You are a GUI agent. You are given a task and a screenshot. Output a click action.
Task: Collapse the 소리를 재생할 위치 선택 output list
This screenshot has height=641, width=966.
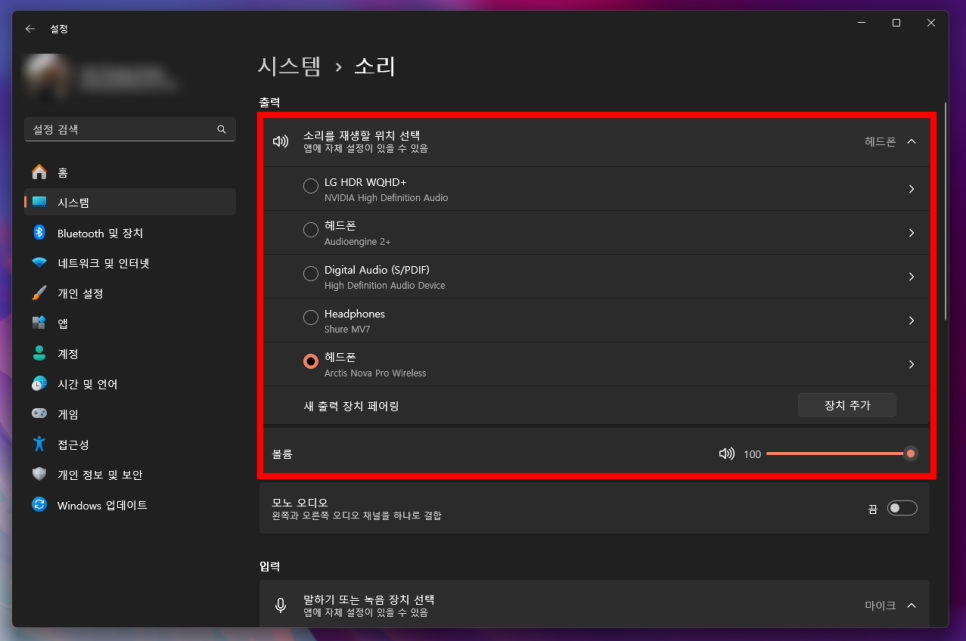pyautogui.click(x=912, y=142)
